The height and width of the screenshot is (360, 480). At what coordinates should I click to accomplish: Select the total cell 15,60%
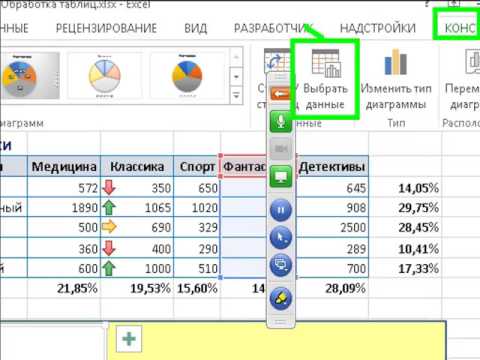click(197, 288)
